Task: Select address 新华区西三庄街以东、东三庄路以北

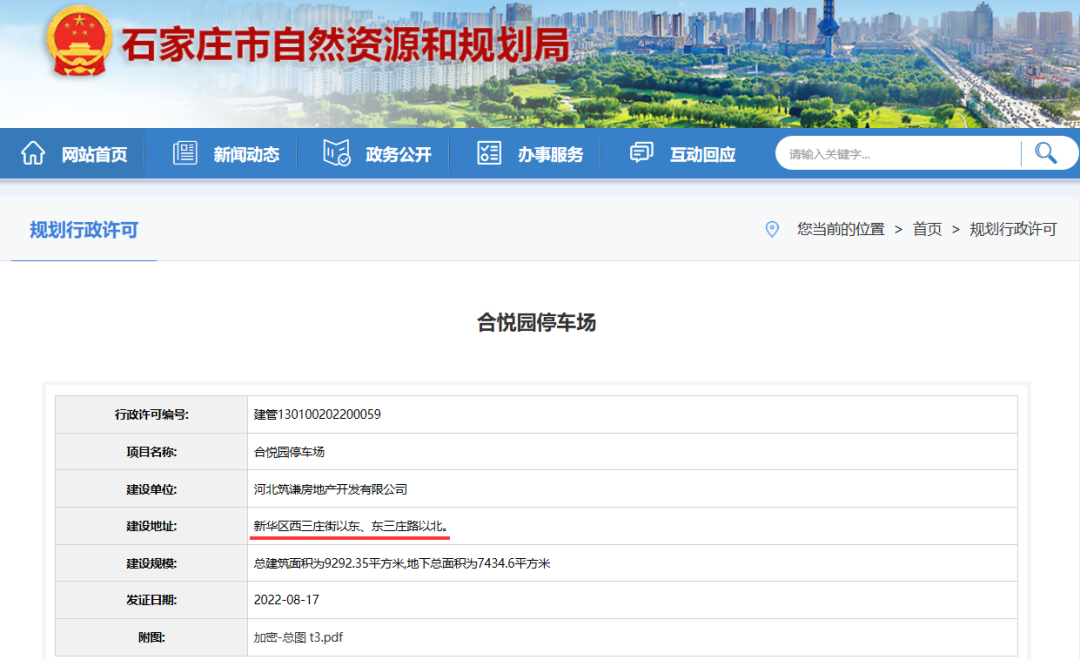Action: pos(350,526)
